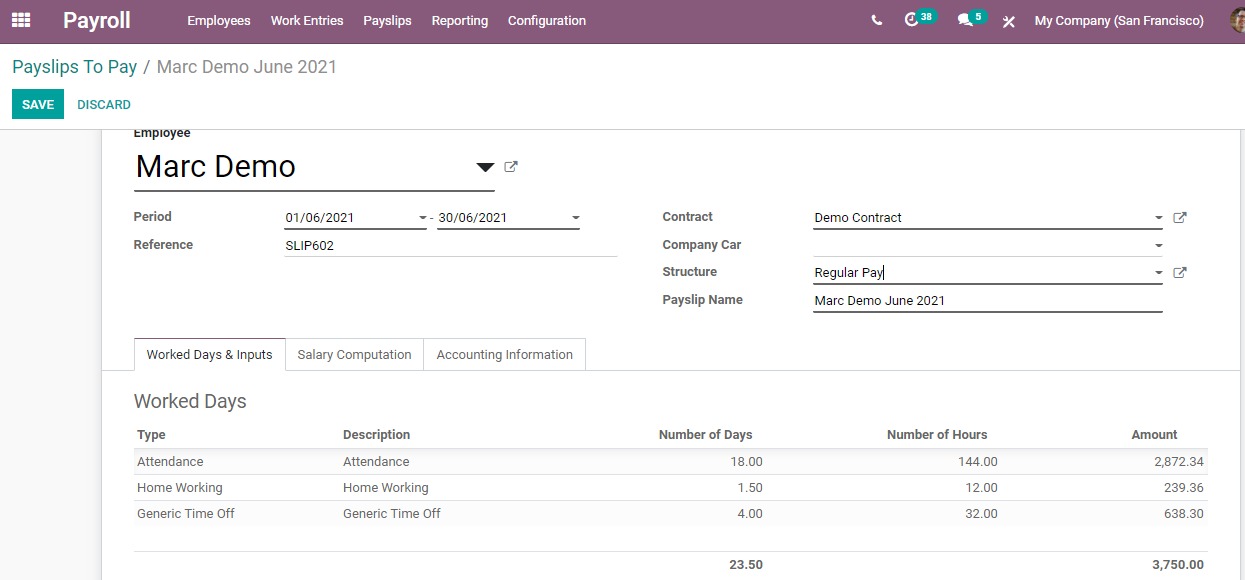Sort by Description column header
Screen dimensions: 1245x580
(377, 435)
